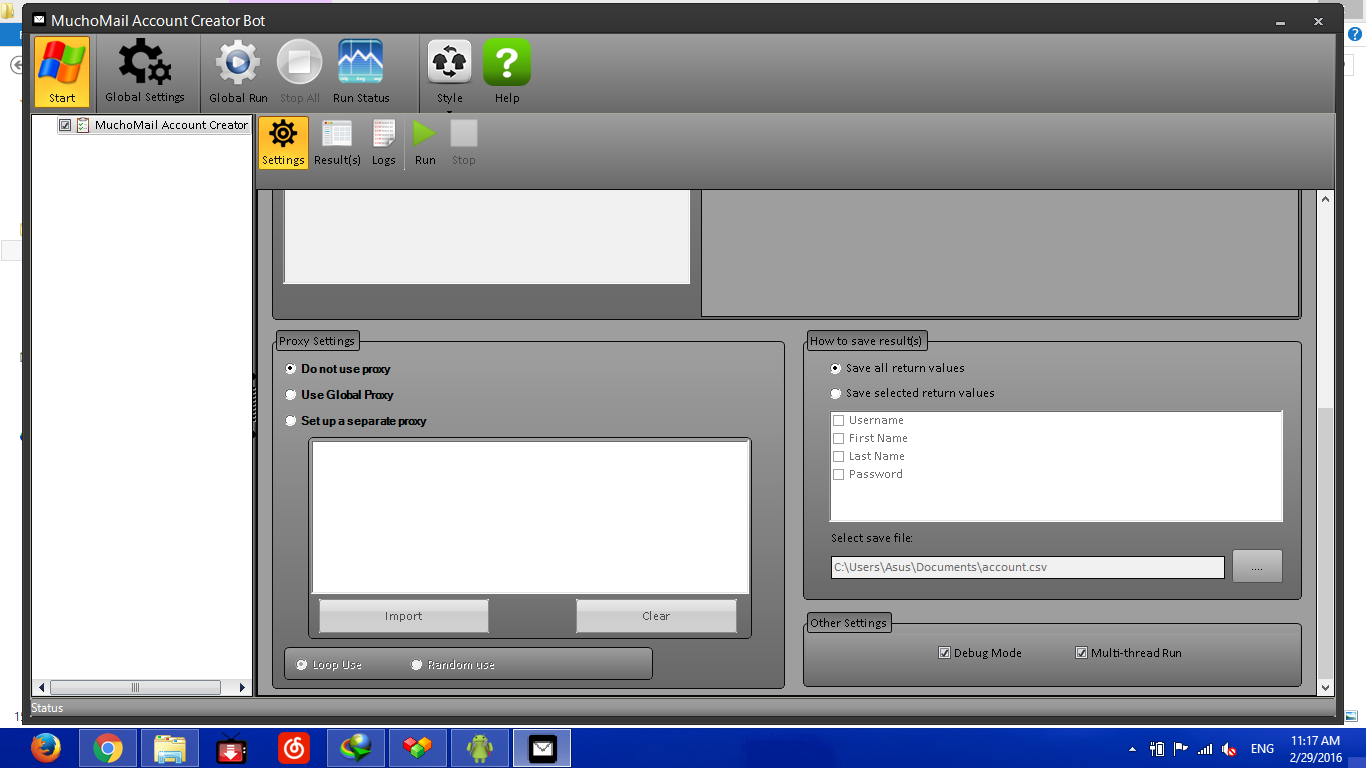Open Google Chrome from the taskbar
Viewport: 1366px width, 768px height.
coord(108,748)
